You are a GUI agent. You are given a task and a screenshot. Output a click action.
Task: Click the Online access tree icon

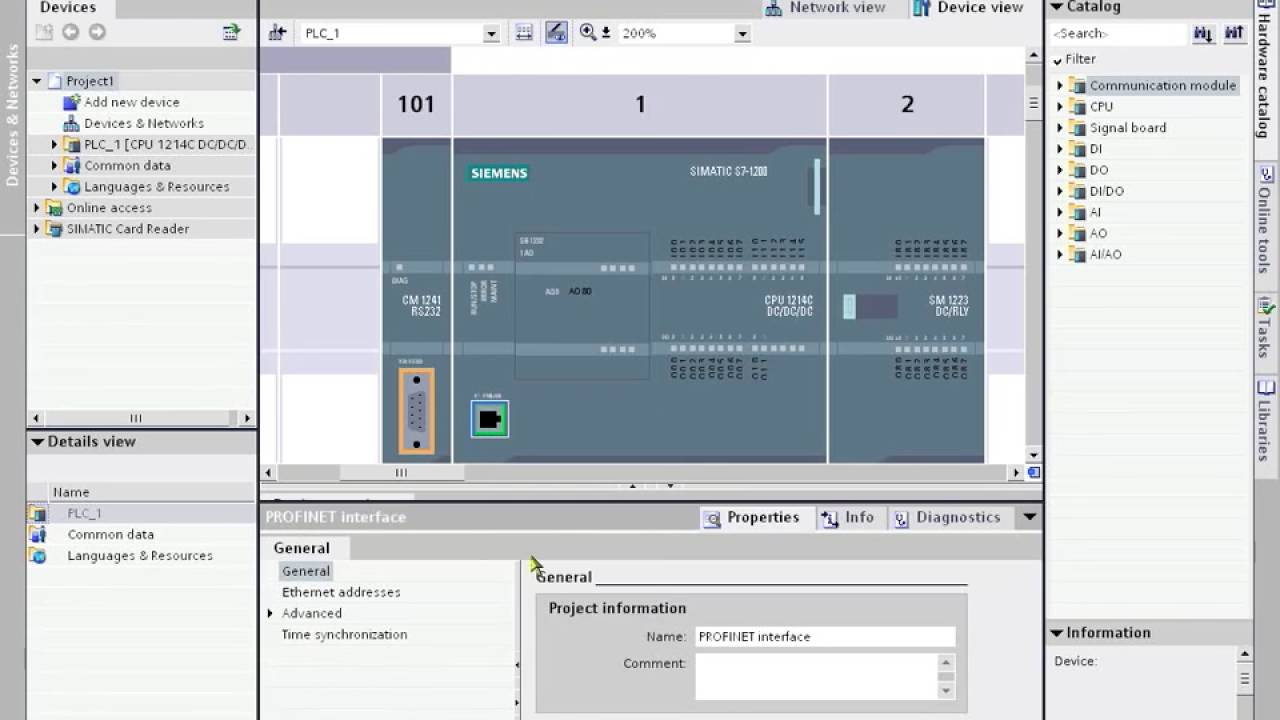pyautogui.click(x=54, y=208)
